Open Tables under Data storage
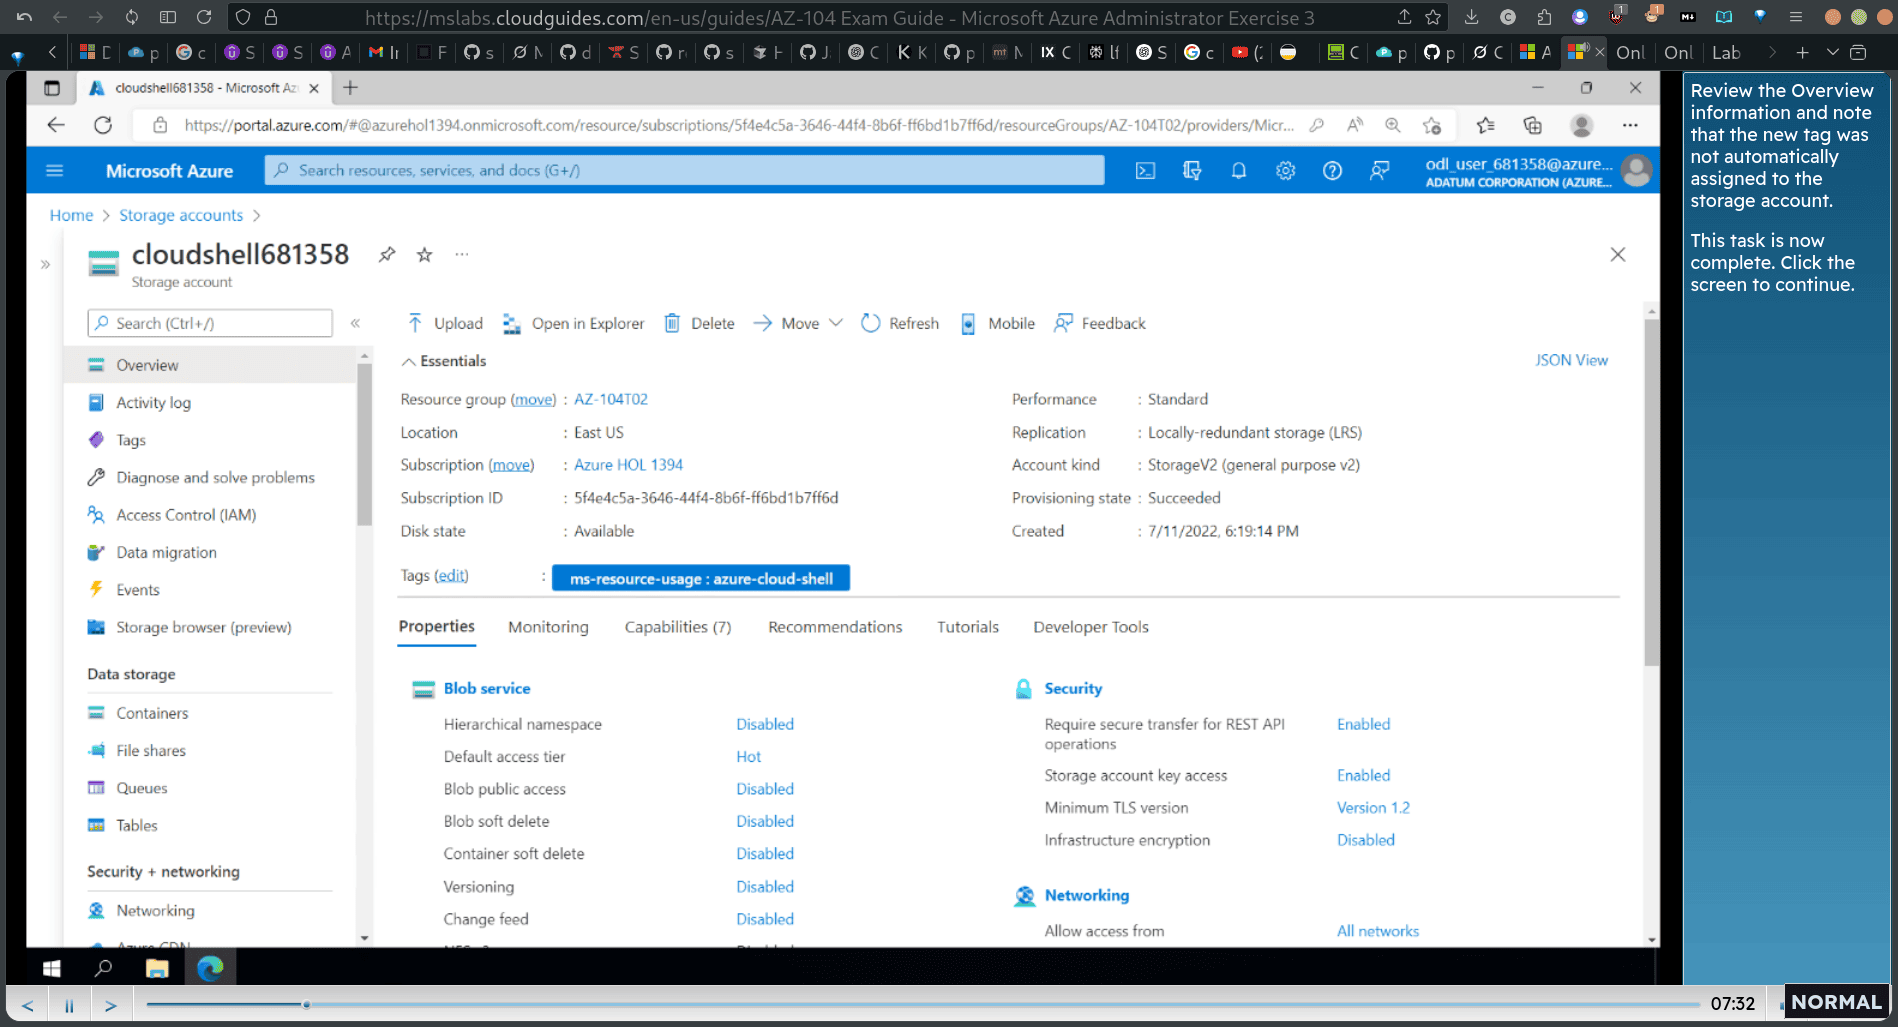The image size is (1898, 1027). (x=210, y=826)
